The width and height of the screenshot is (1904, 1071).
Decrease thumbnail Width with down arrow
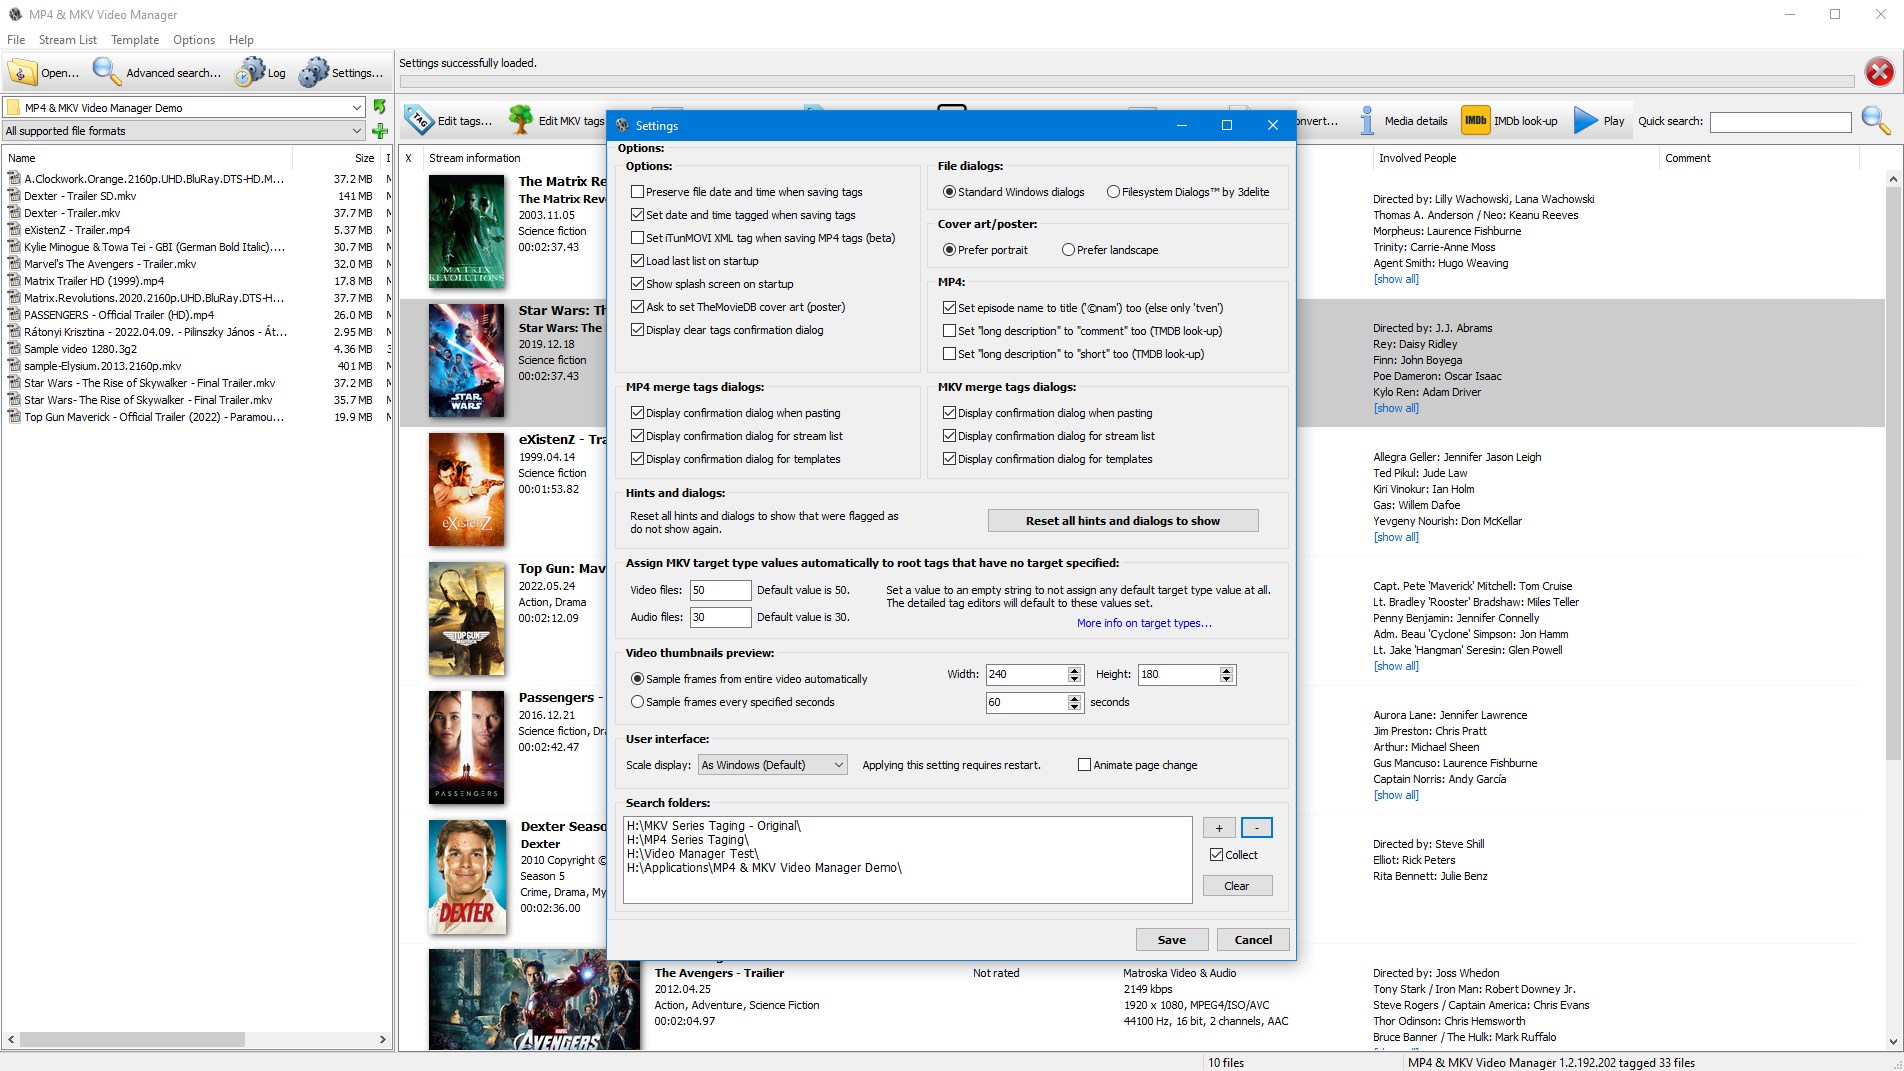coord(1075,680)
